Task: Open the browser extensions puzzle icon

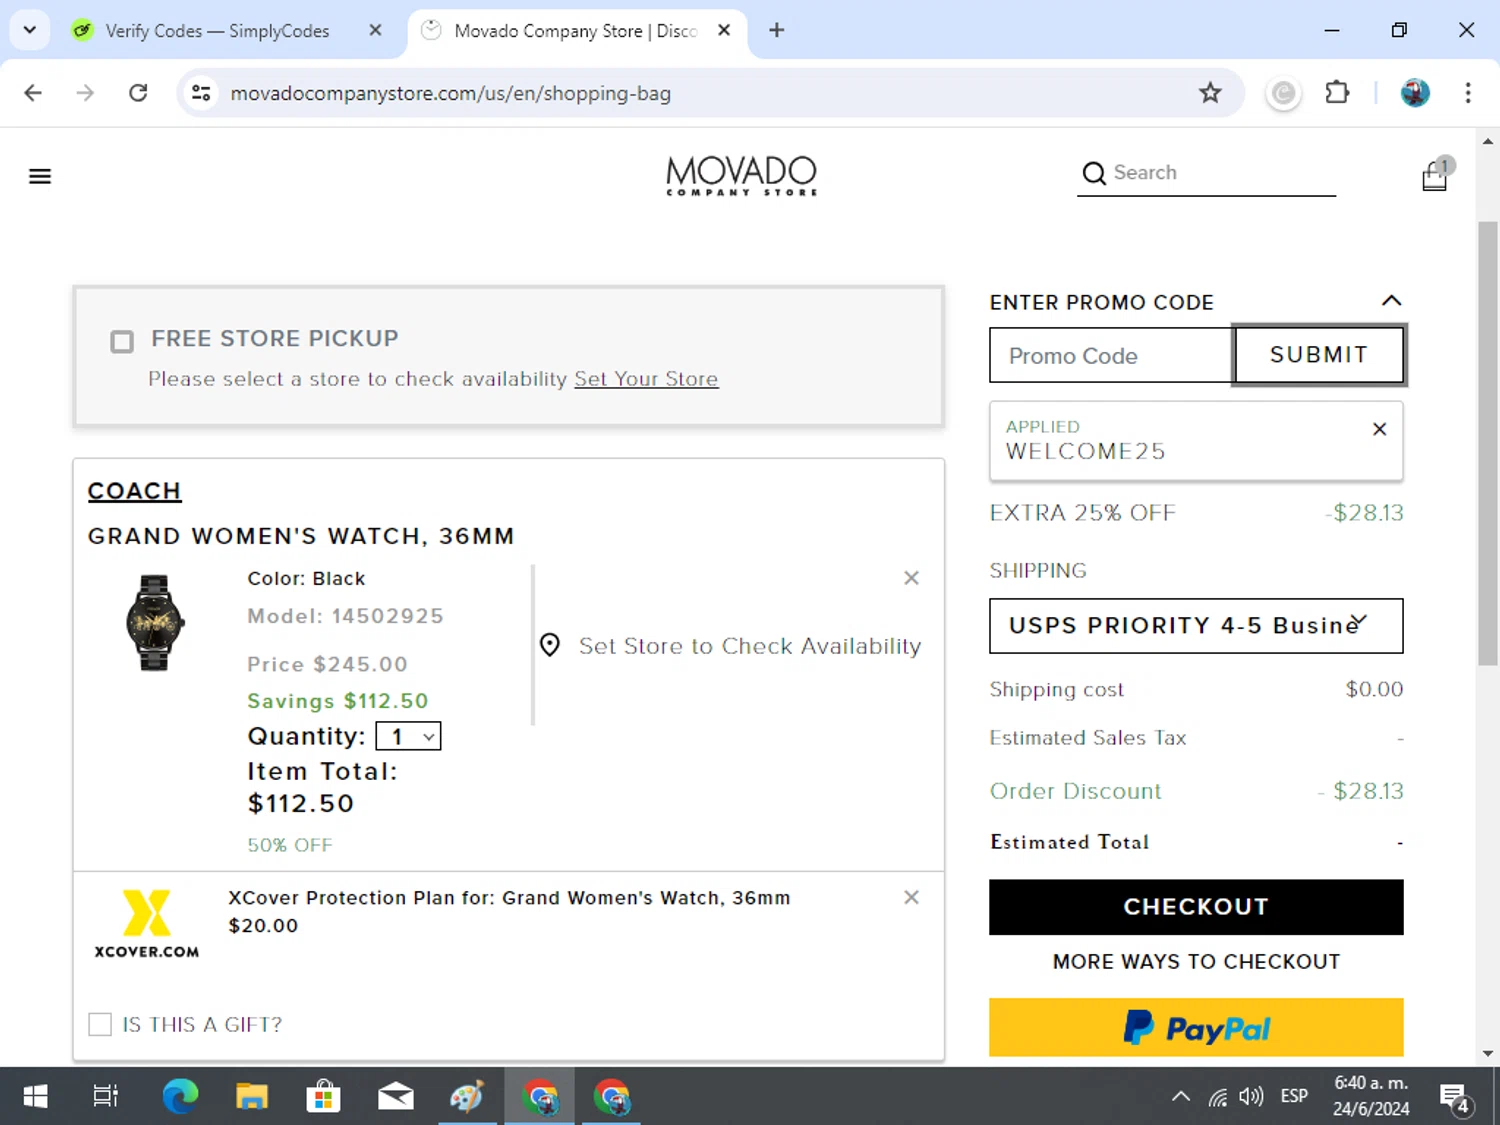Action: [x=1337, y=93]
